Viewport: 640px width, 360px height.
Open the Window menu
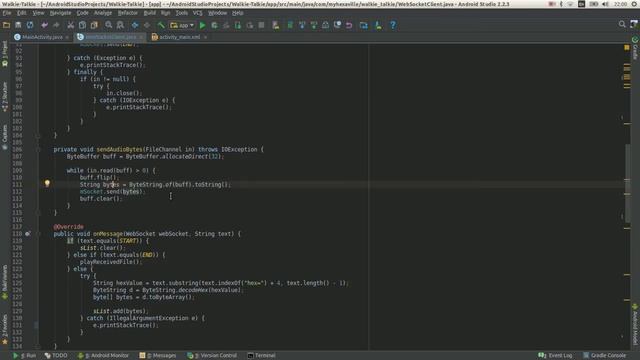tap(218, 13)
